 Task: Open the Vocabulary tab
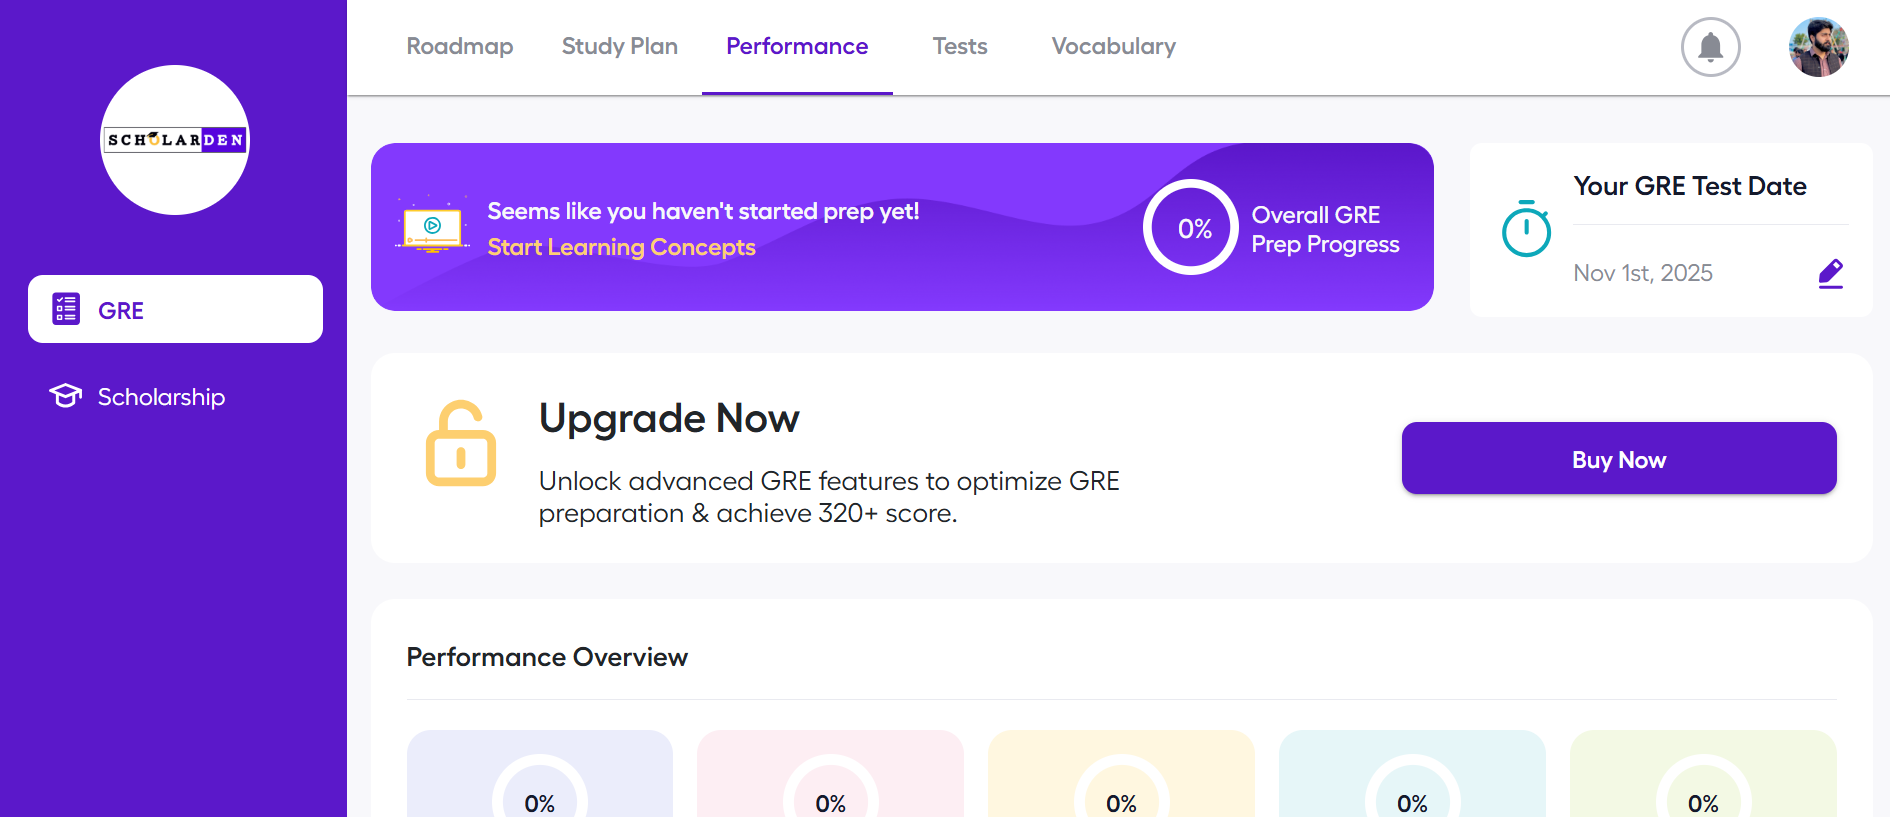click(x=1113, y=46)
